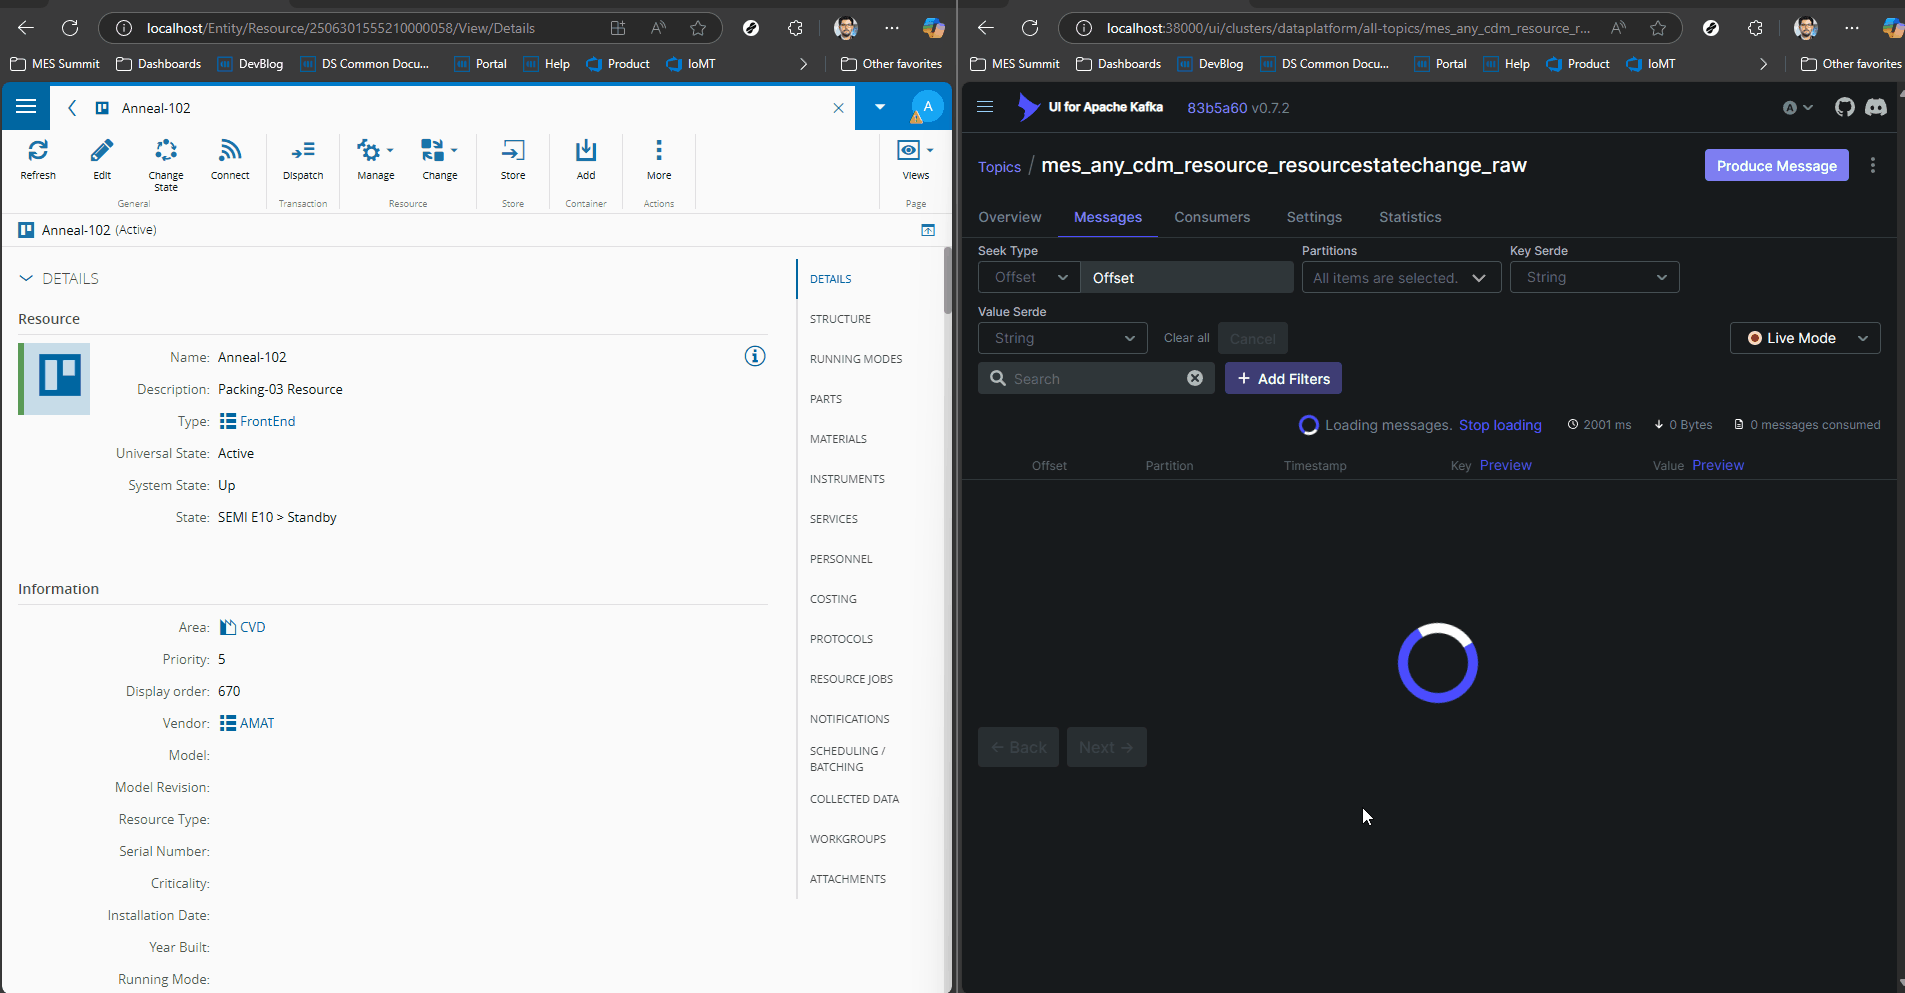The height and width of the screenshot is (993, 1905).
Task: Open the resource info icon beside Name
Action: tap(755, 356)
